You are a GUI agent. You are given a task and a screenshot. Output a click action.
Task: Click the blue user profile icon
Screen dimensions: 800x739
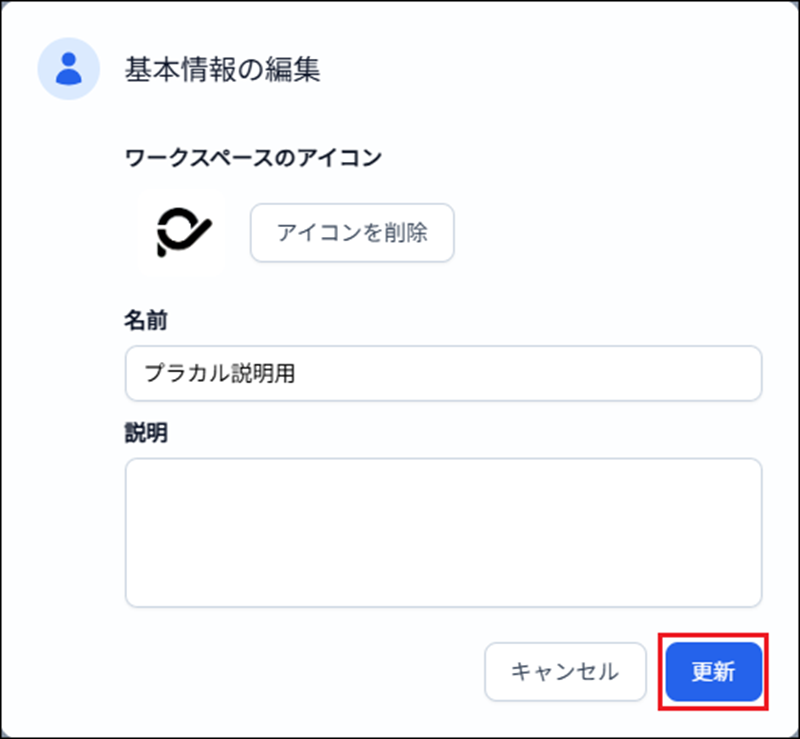[x=68, y=69]
